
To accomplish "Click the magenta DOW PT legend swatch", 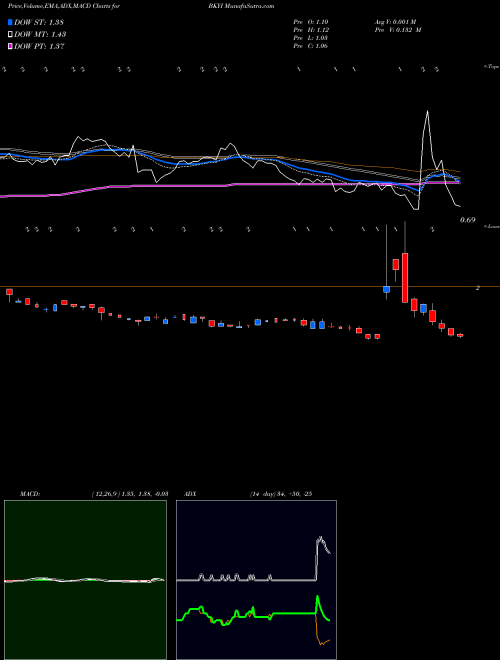I will point(10,47).
